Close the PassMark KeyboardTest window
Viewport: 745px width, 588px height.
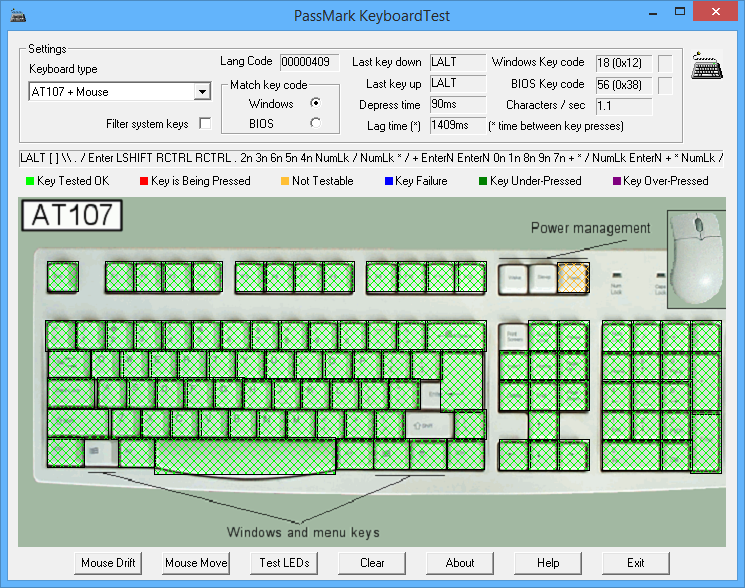pos(716,11)
